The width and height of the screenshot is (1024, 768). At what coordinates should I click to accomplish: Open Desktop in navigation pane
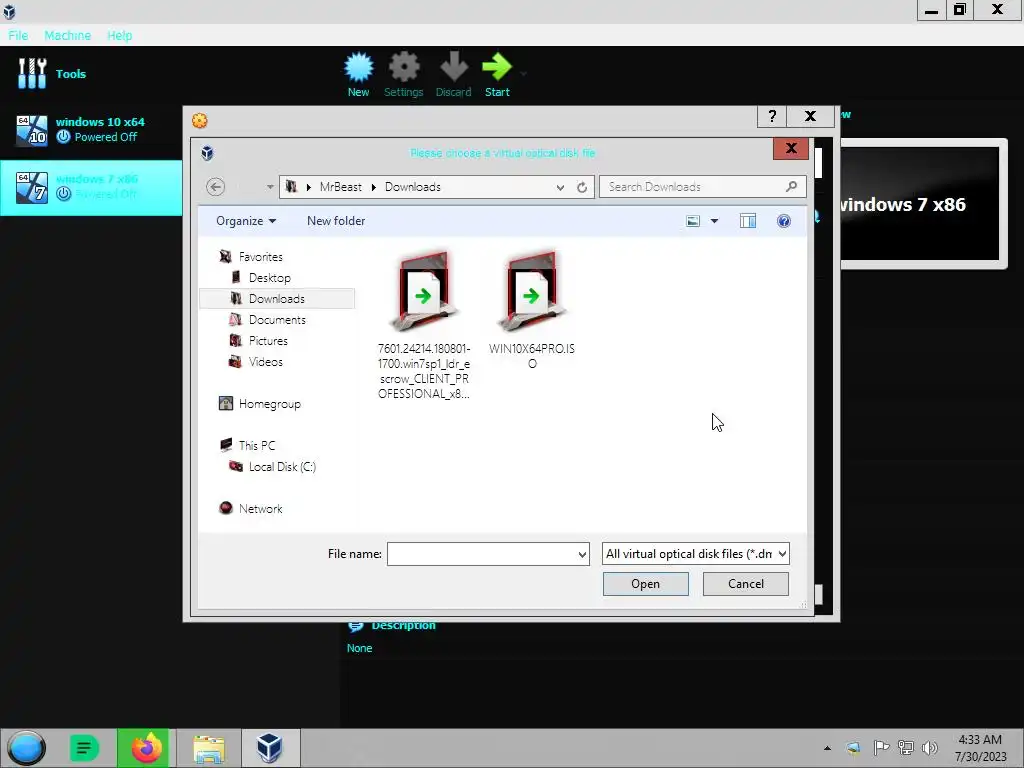tap(270, 278)
